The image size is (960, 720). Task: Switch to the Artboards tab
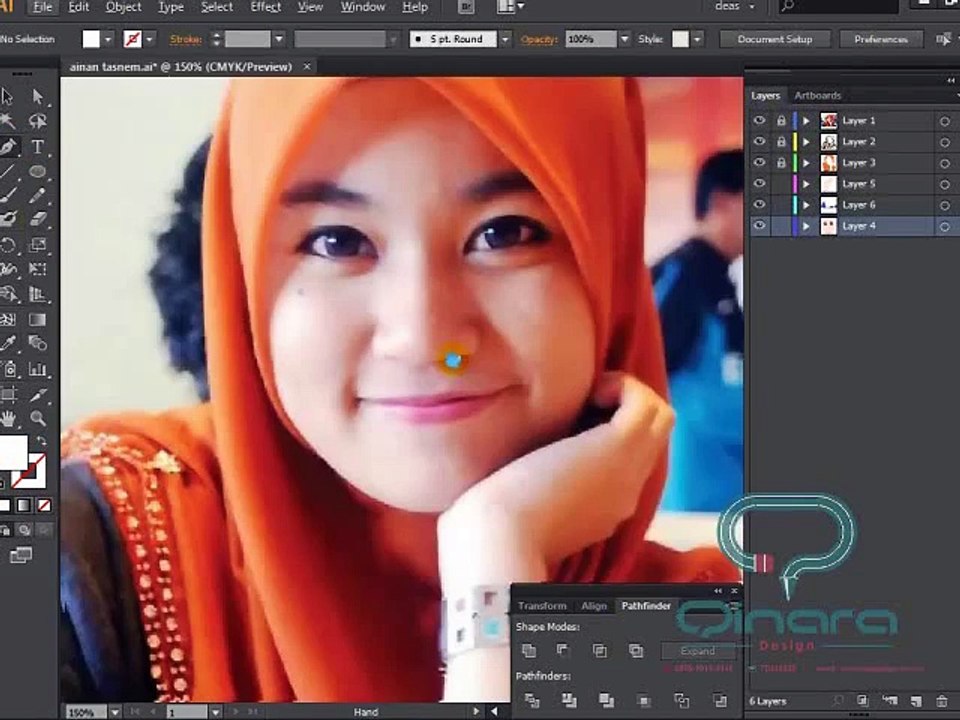coord(817,96)
